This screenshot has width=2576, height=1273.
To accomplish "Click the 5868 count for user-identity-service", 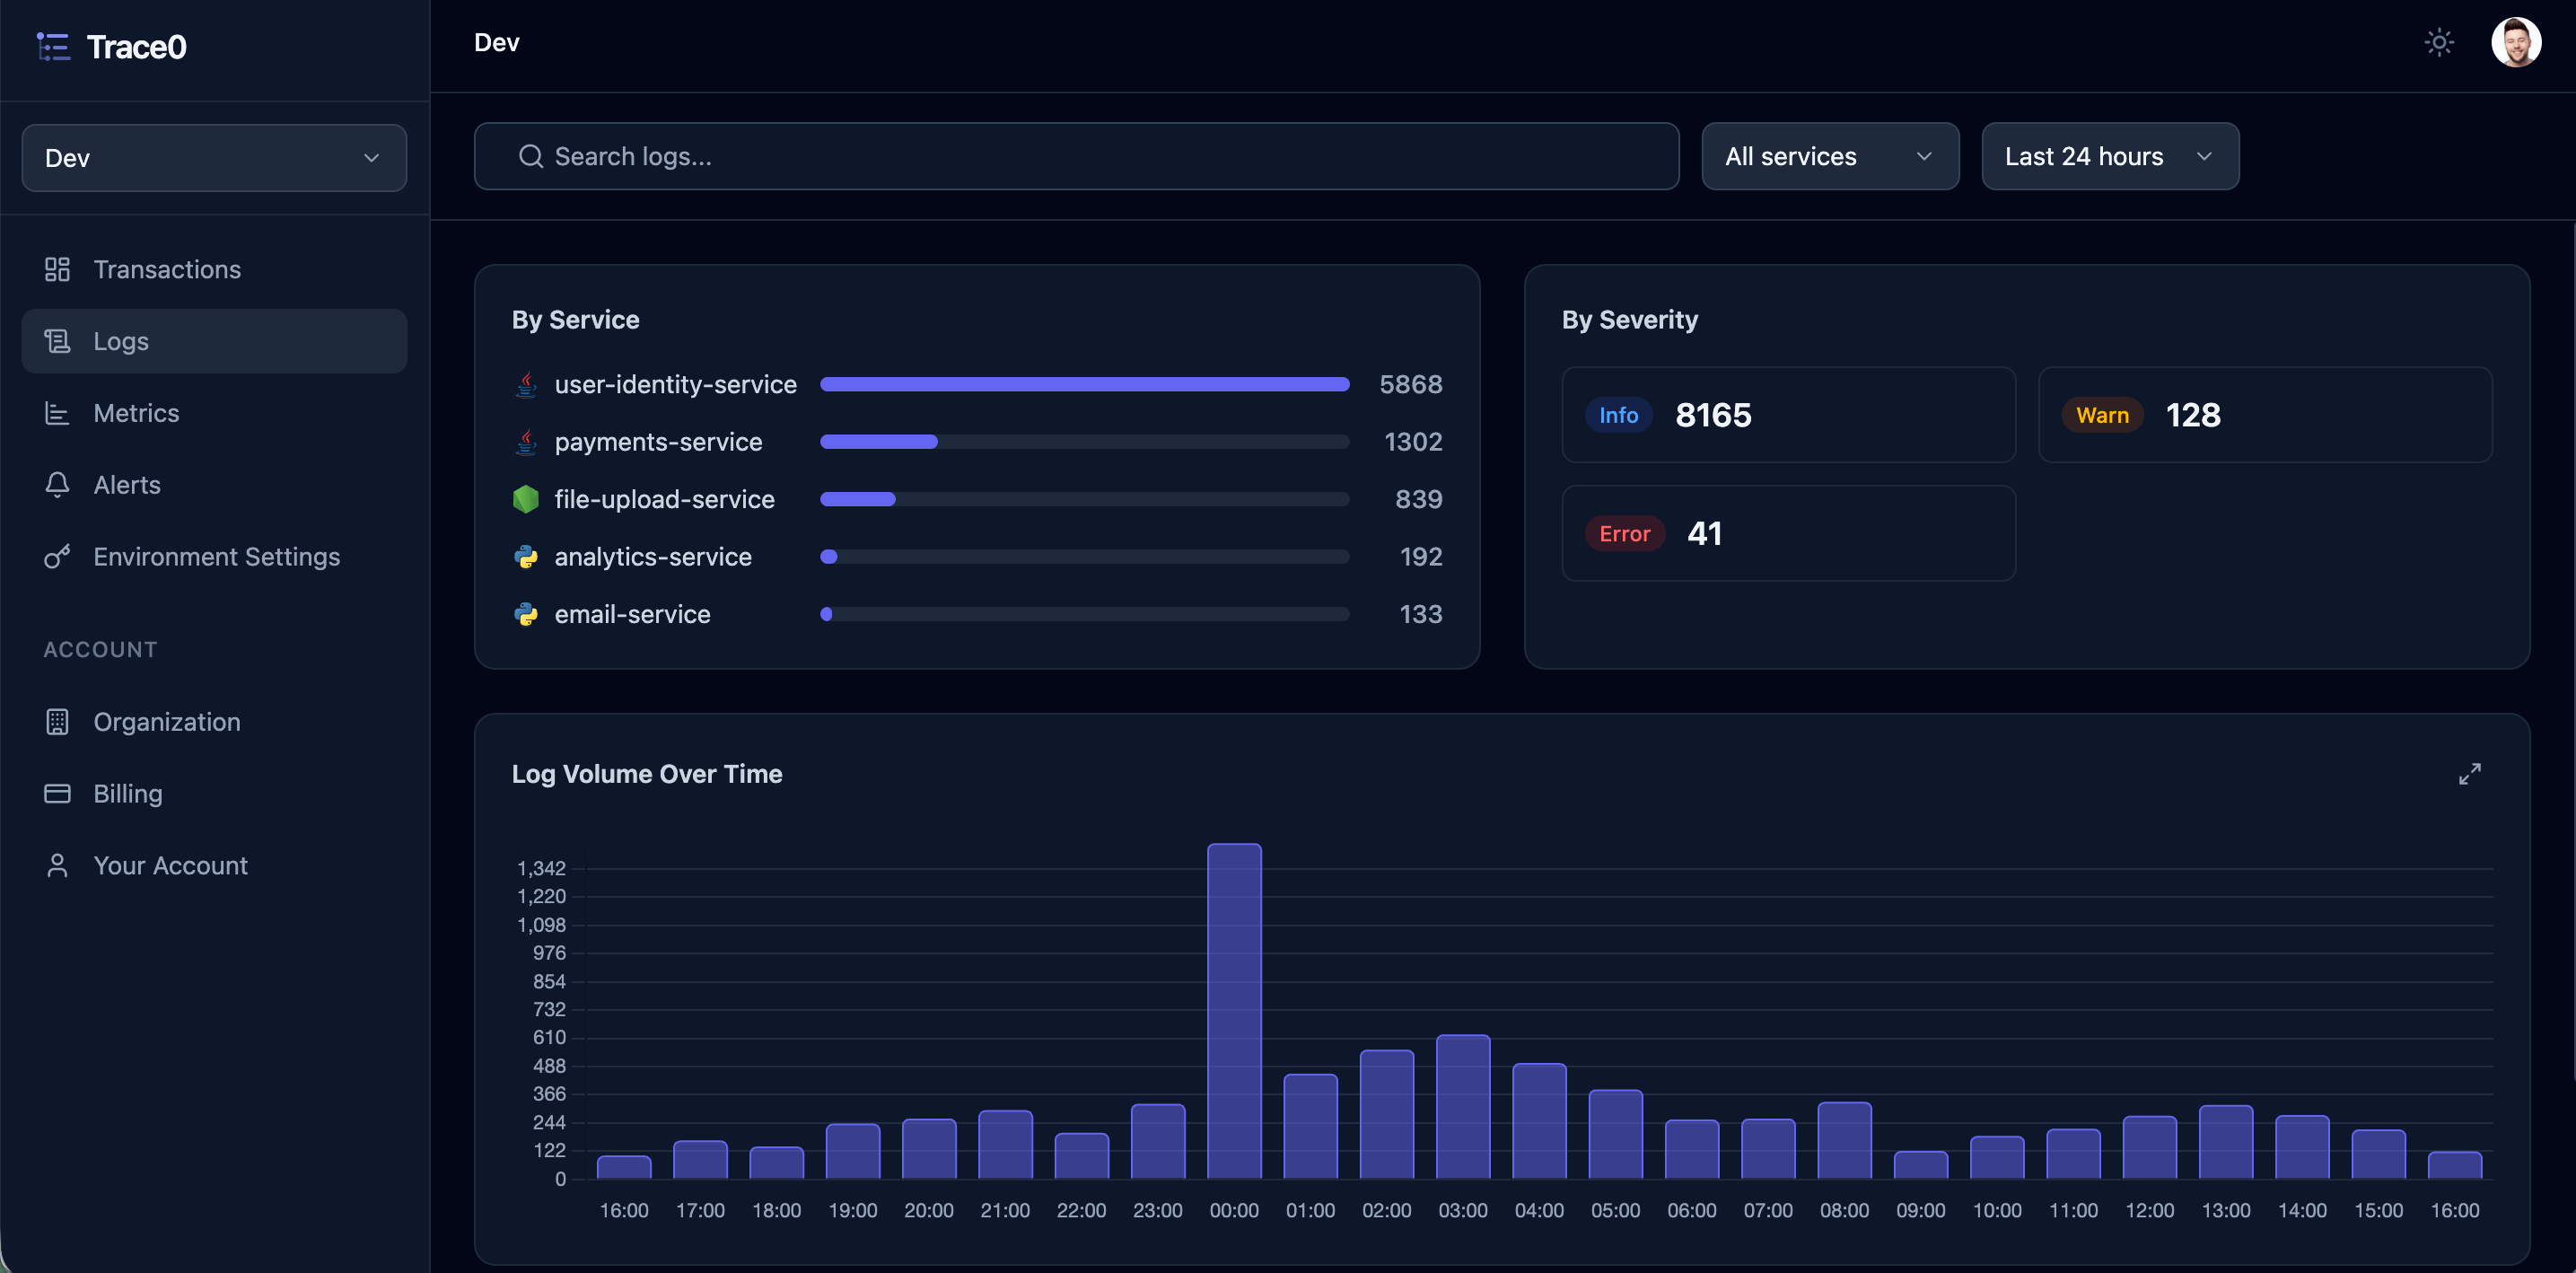I will (1410, 385).
